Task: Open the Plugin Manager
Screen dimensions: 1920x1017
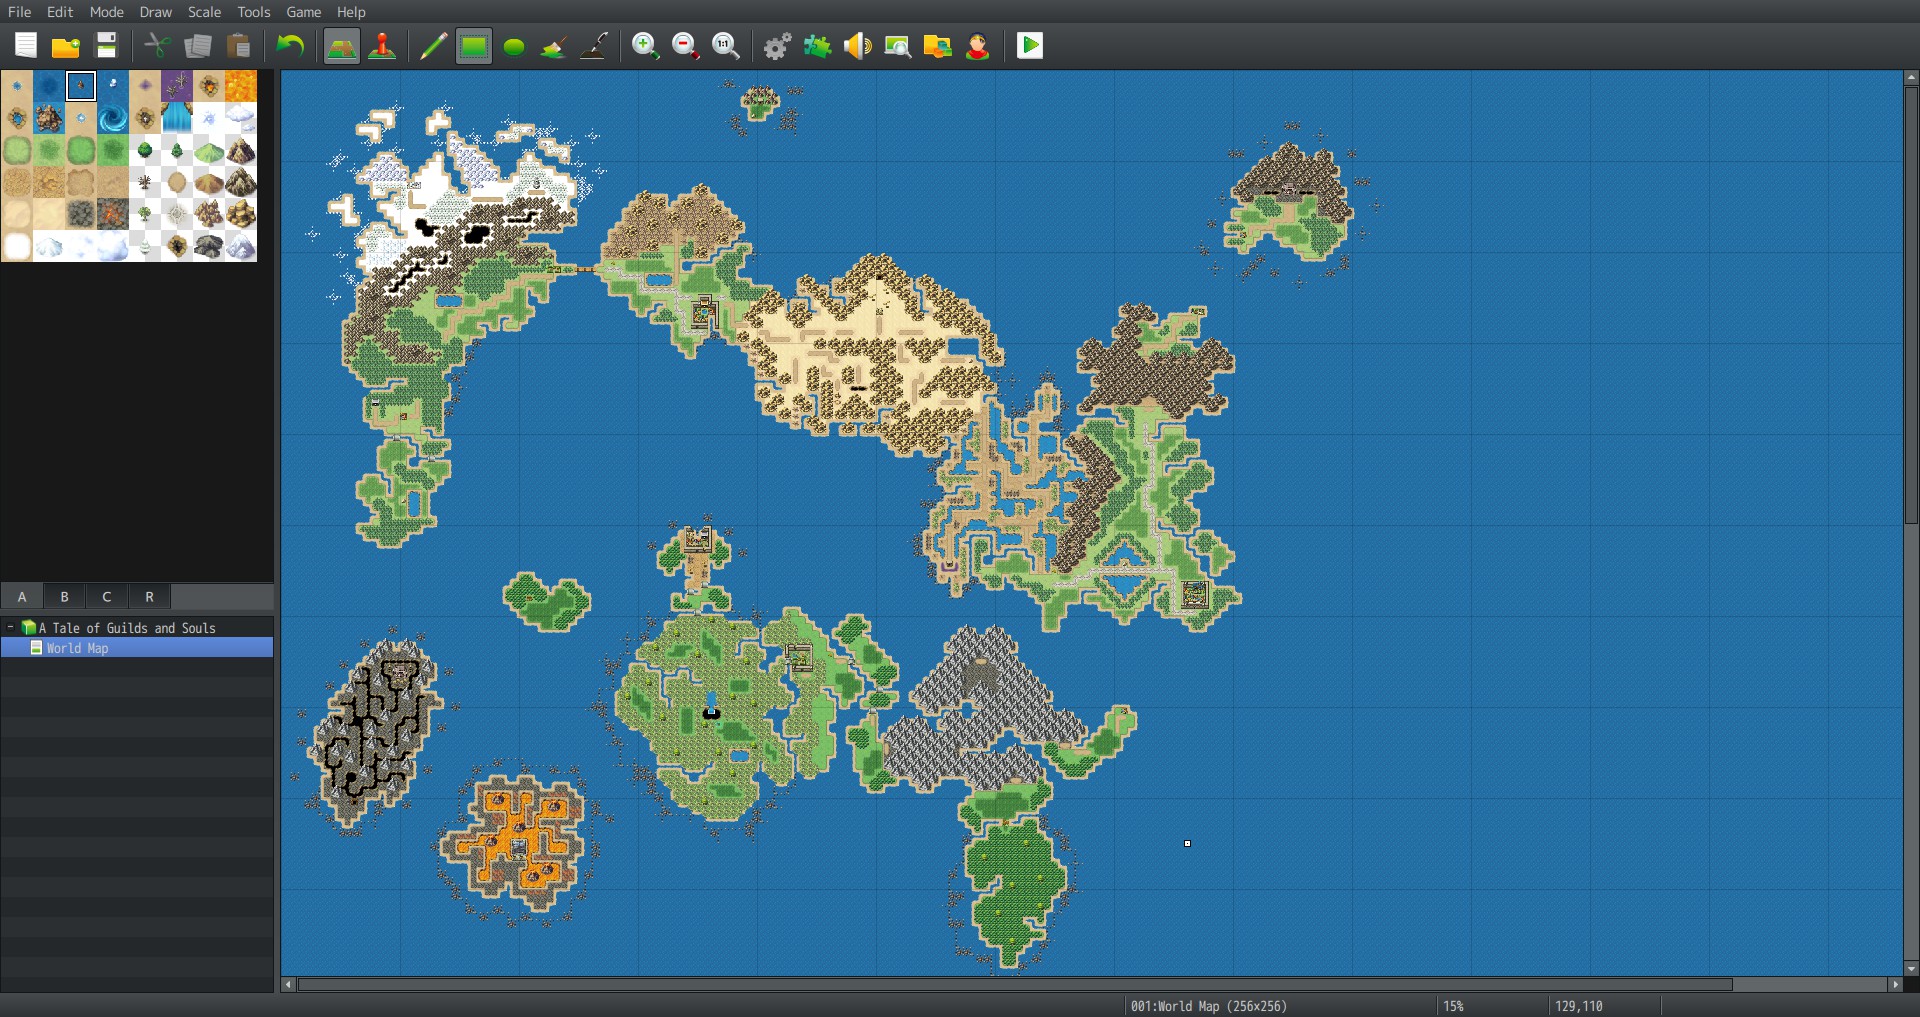Action: [x=817, y=46]
